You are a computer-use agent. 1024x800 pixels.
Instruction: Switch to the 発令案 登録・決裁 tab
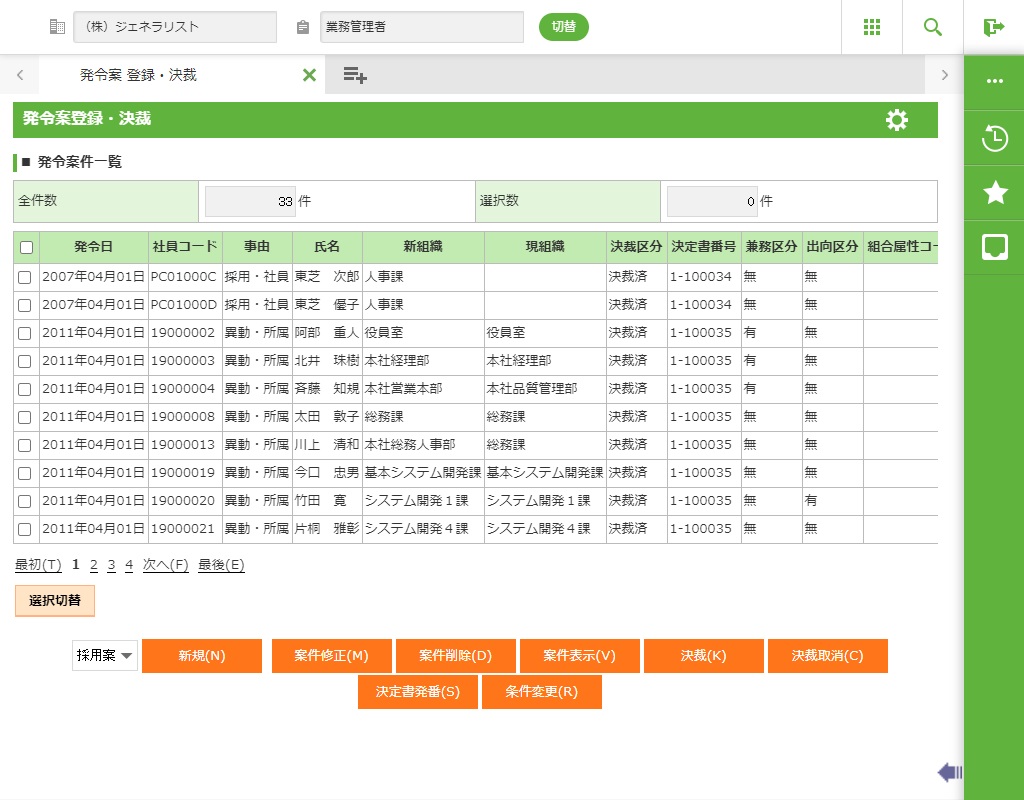click(138, 75)
